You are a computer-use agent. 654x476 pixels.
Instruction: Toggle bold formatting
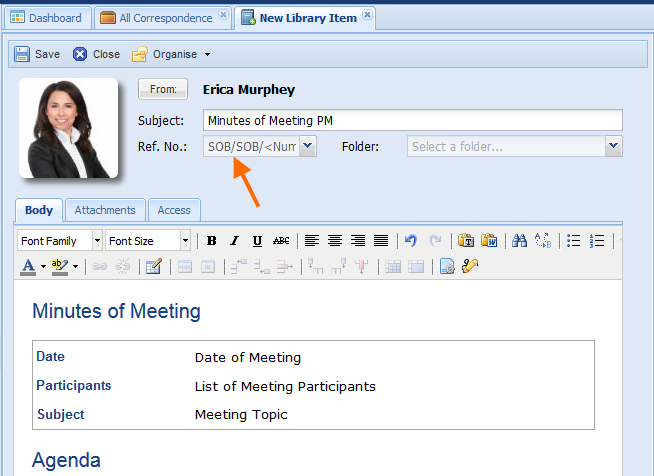211,241
